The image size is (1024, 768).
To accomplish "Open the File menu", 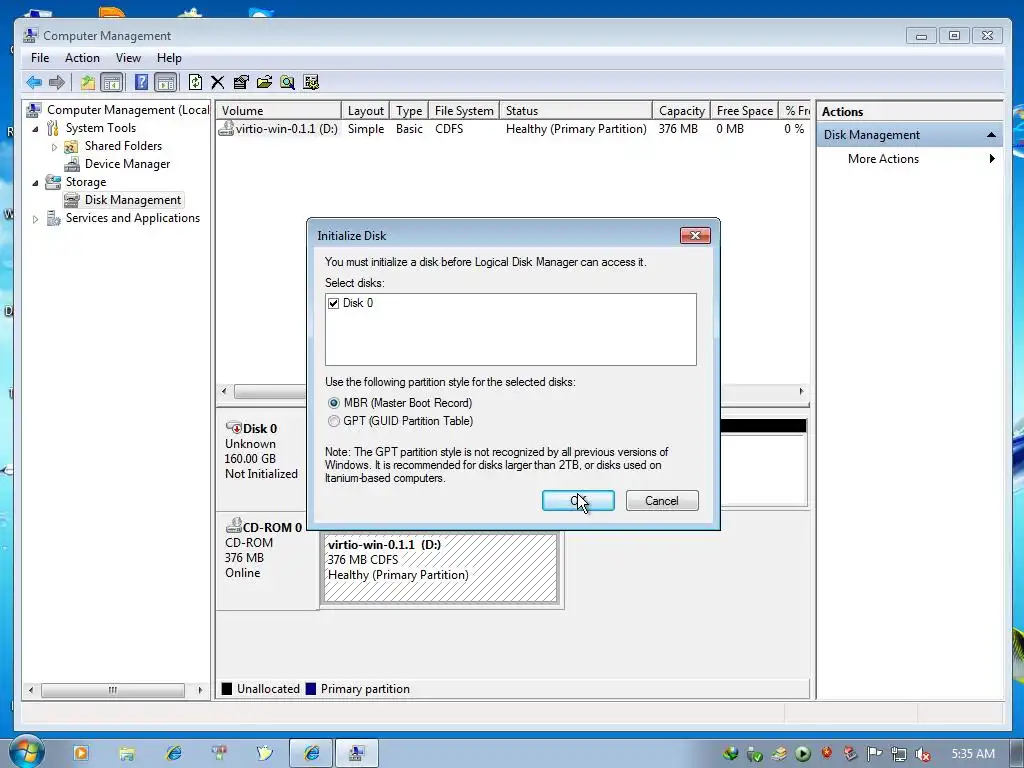I will click(x=40, y=58).
